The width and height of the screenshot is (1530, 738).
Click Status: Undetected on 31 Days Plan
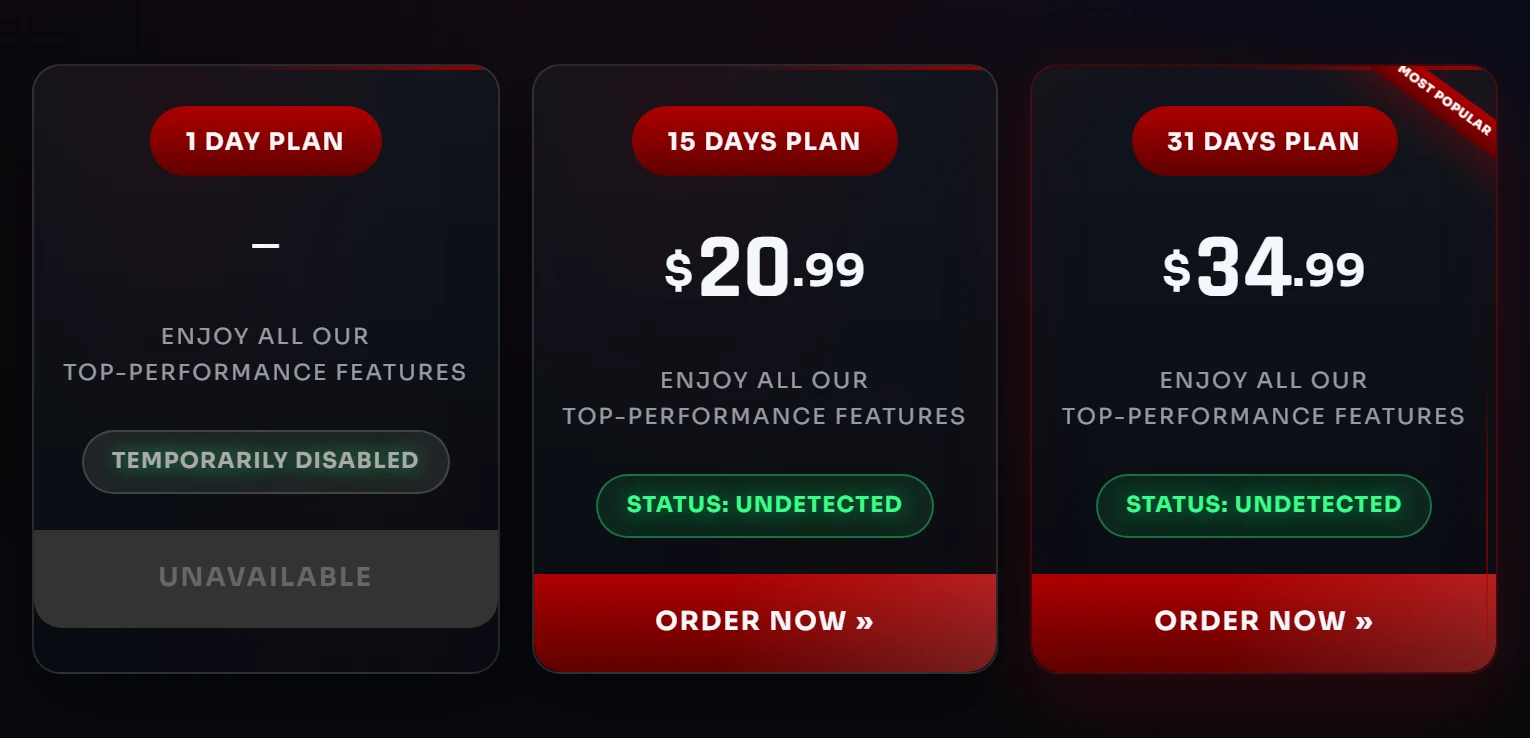(1263, 505)
